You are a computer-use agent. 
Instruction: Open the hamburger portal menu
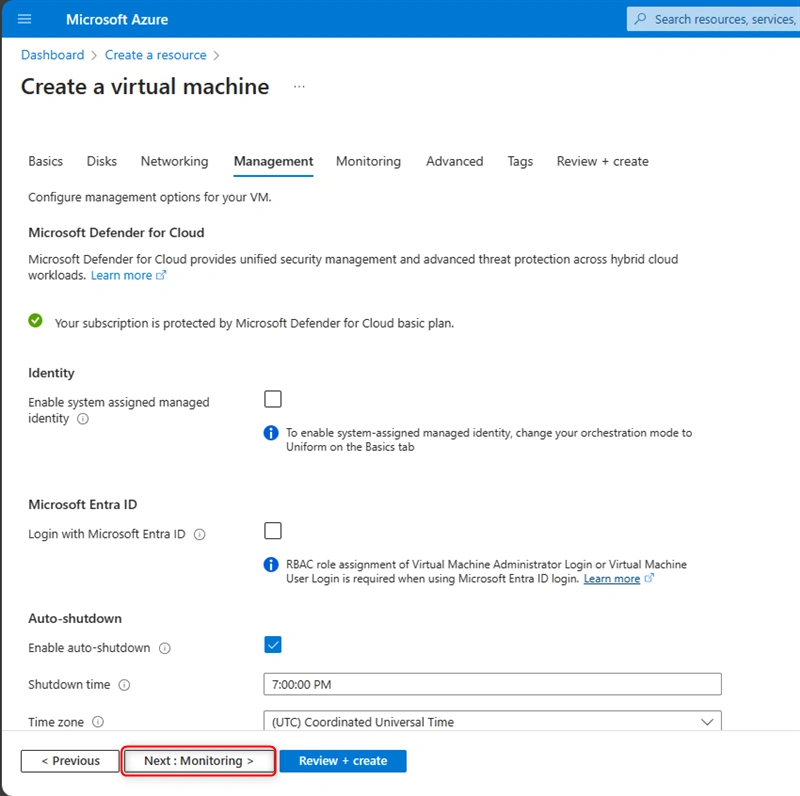coord(24,19)
